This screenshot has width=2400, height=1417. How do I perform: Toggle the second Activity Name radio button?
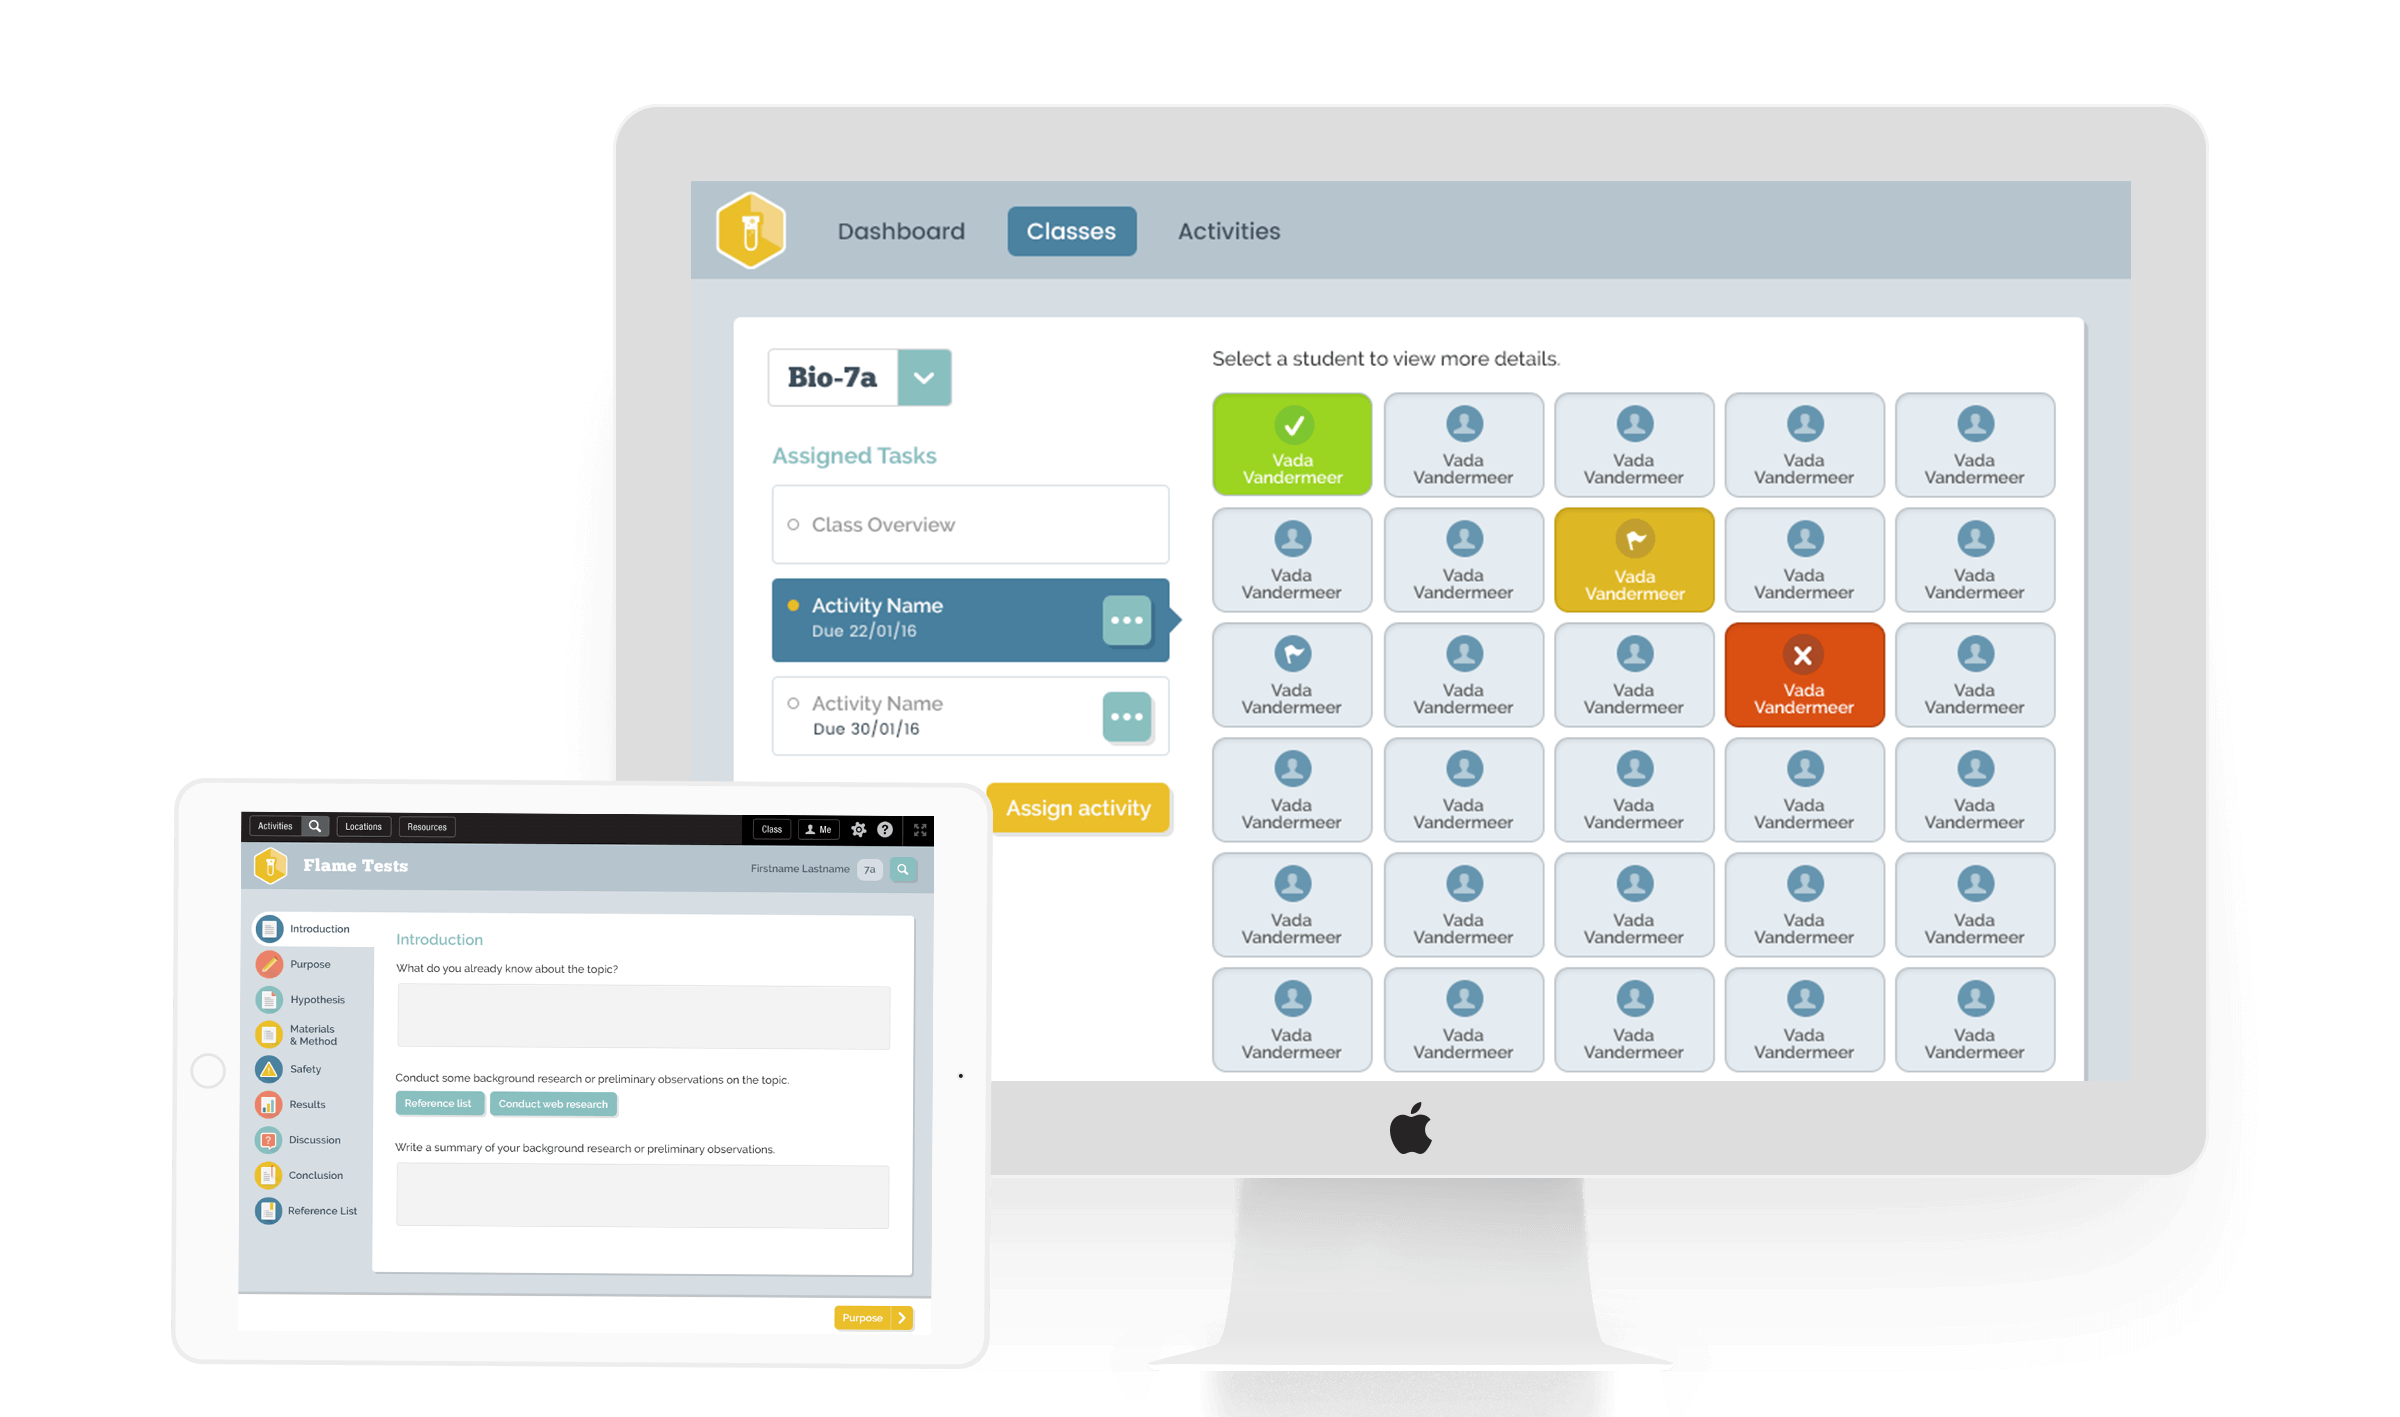pos(794,703)
